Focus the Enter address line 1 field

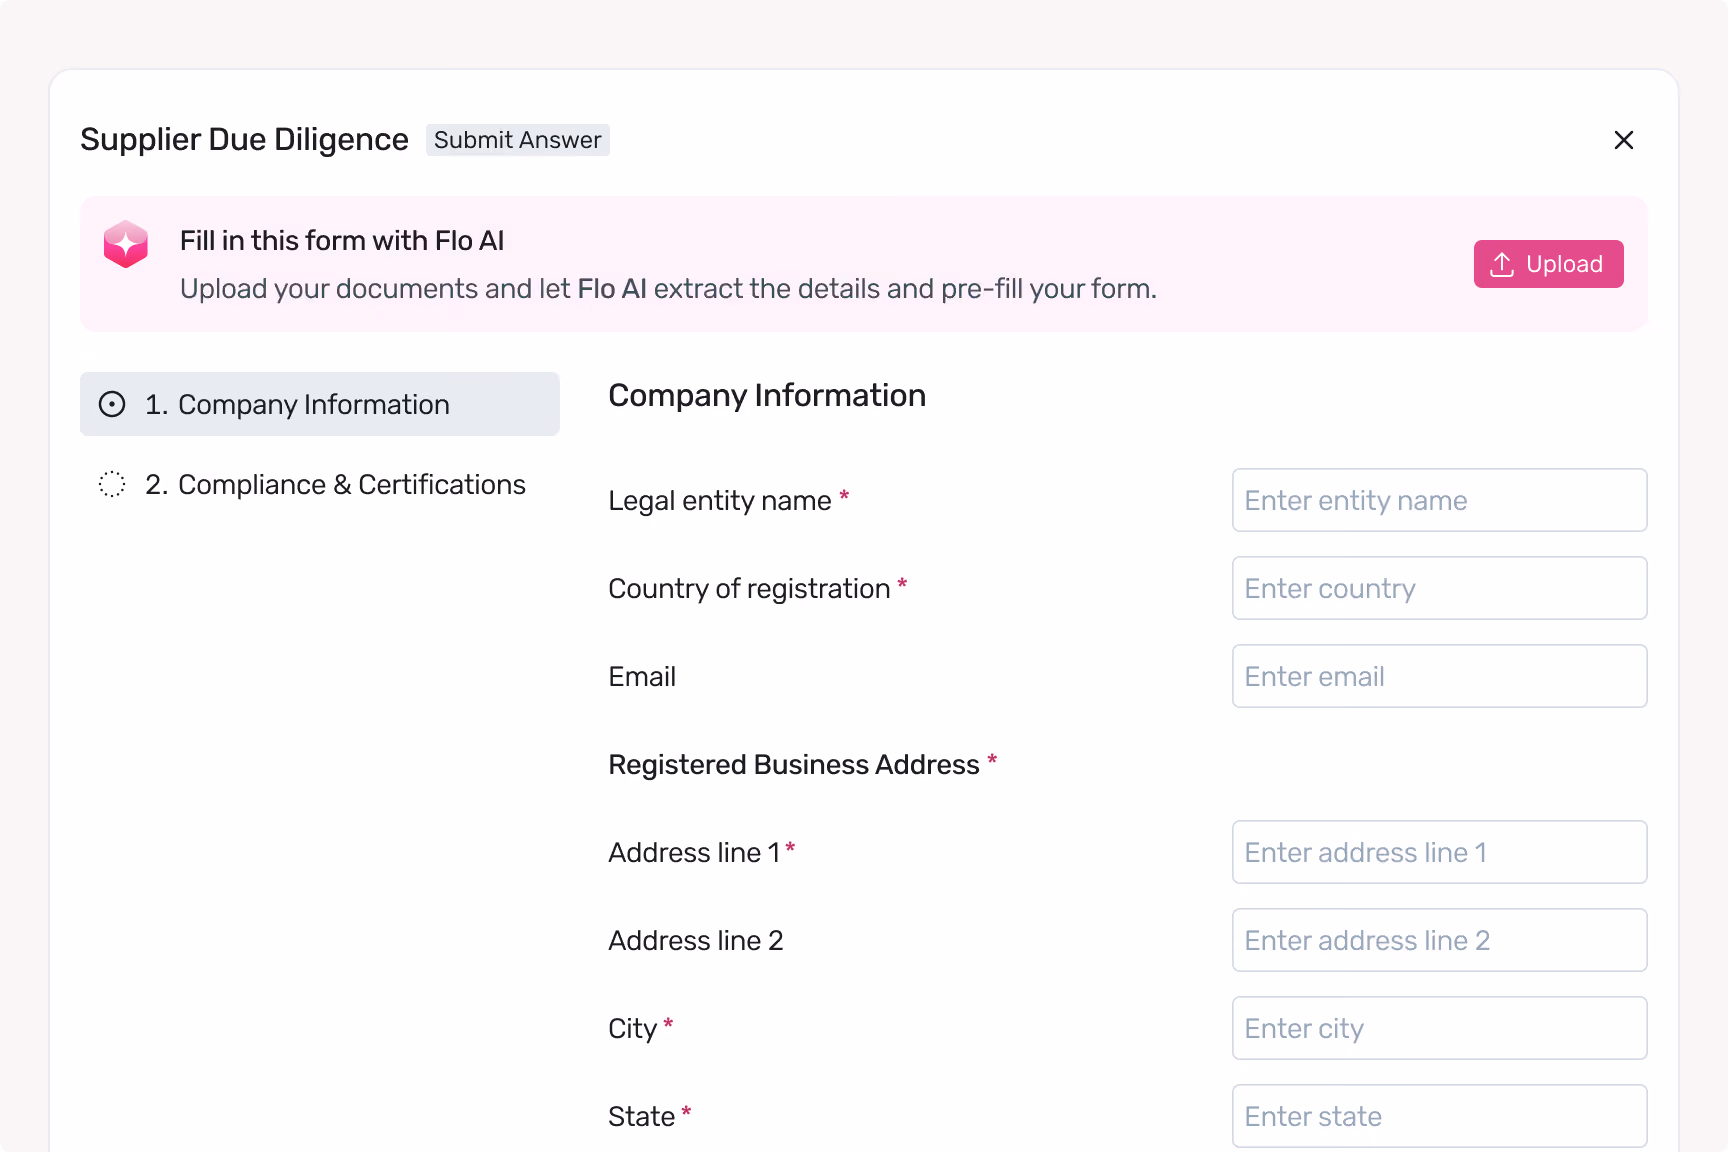(1439, 852)
